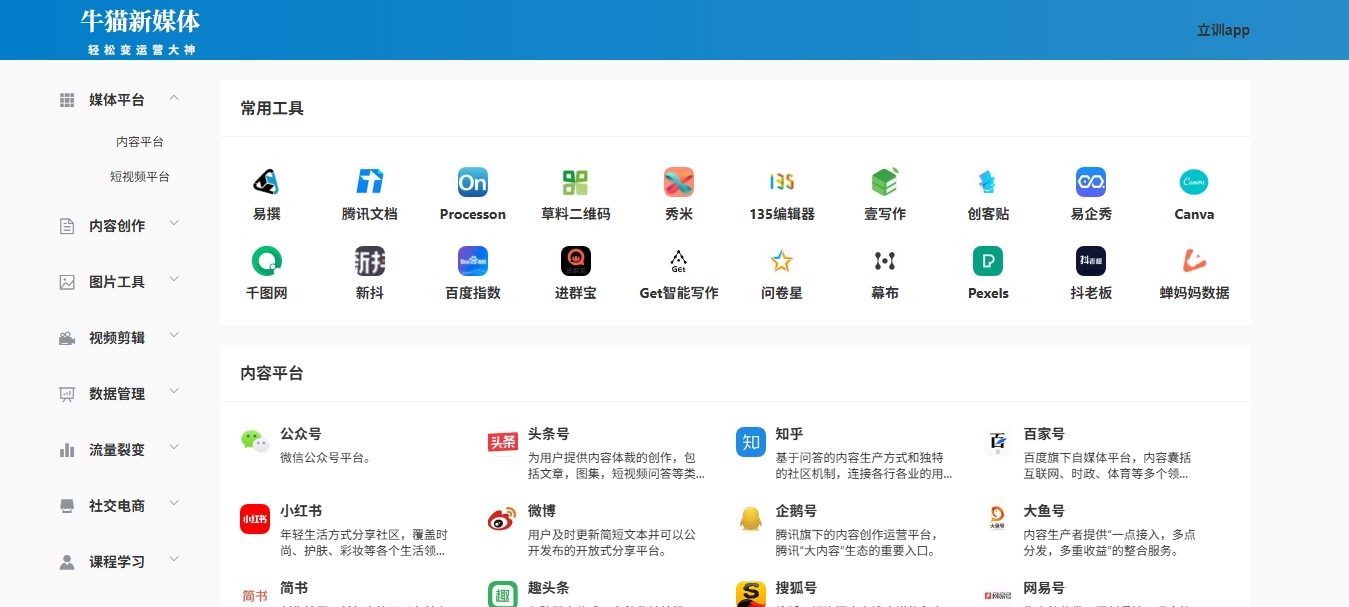Select the 内容平台 sidebar submenu item

click(x=140, y=142)
